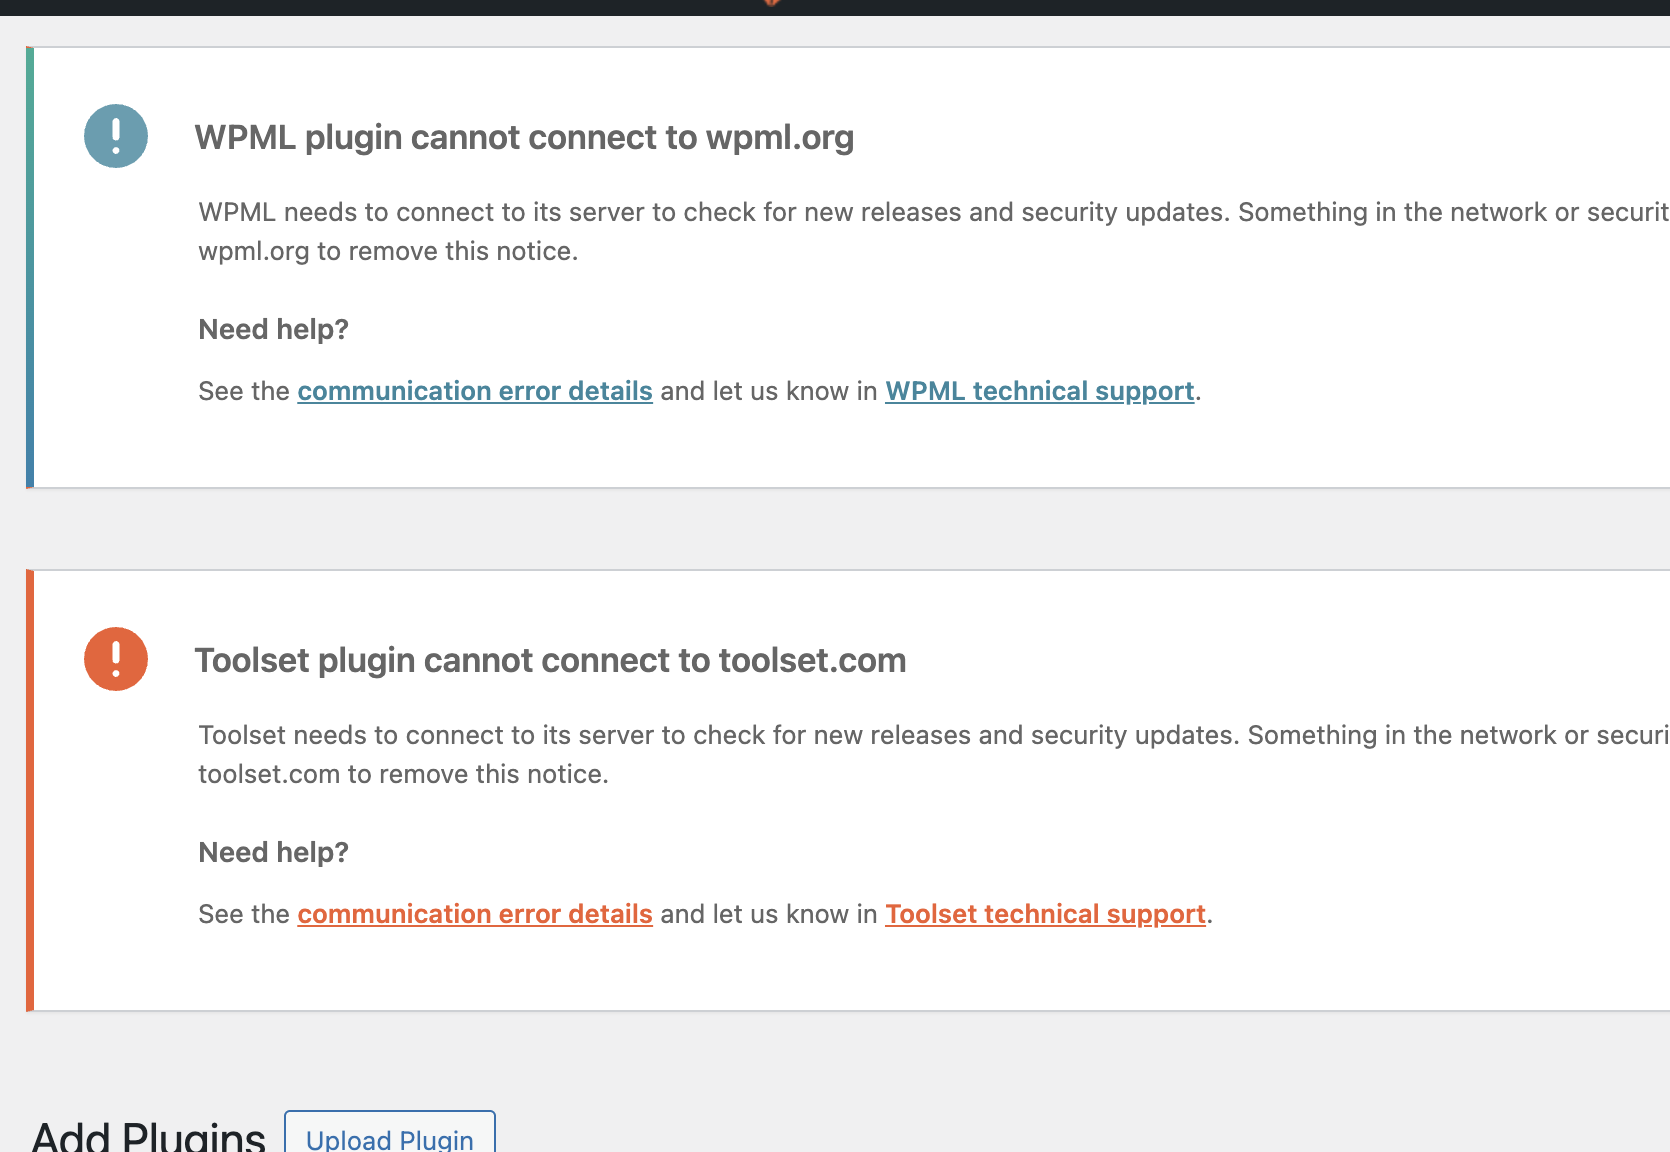Open WPML technical support link
Image resolution: width=1670 pixels, height=1152 pixels.
tap(1040, 391)
